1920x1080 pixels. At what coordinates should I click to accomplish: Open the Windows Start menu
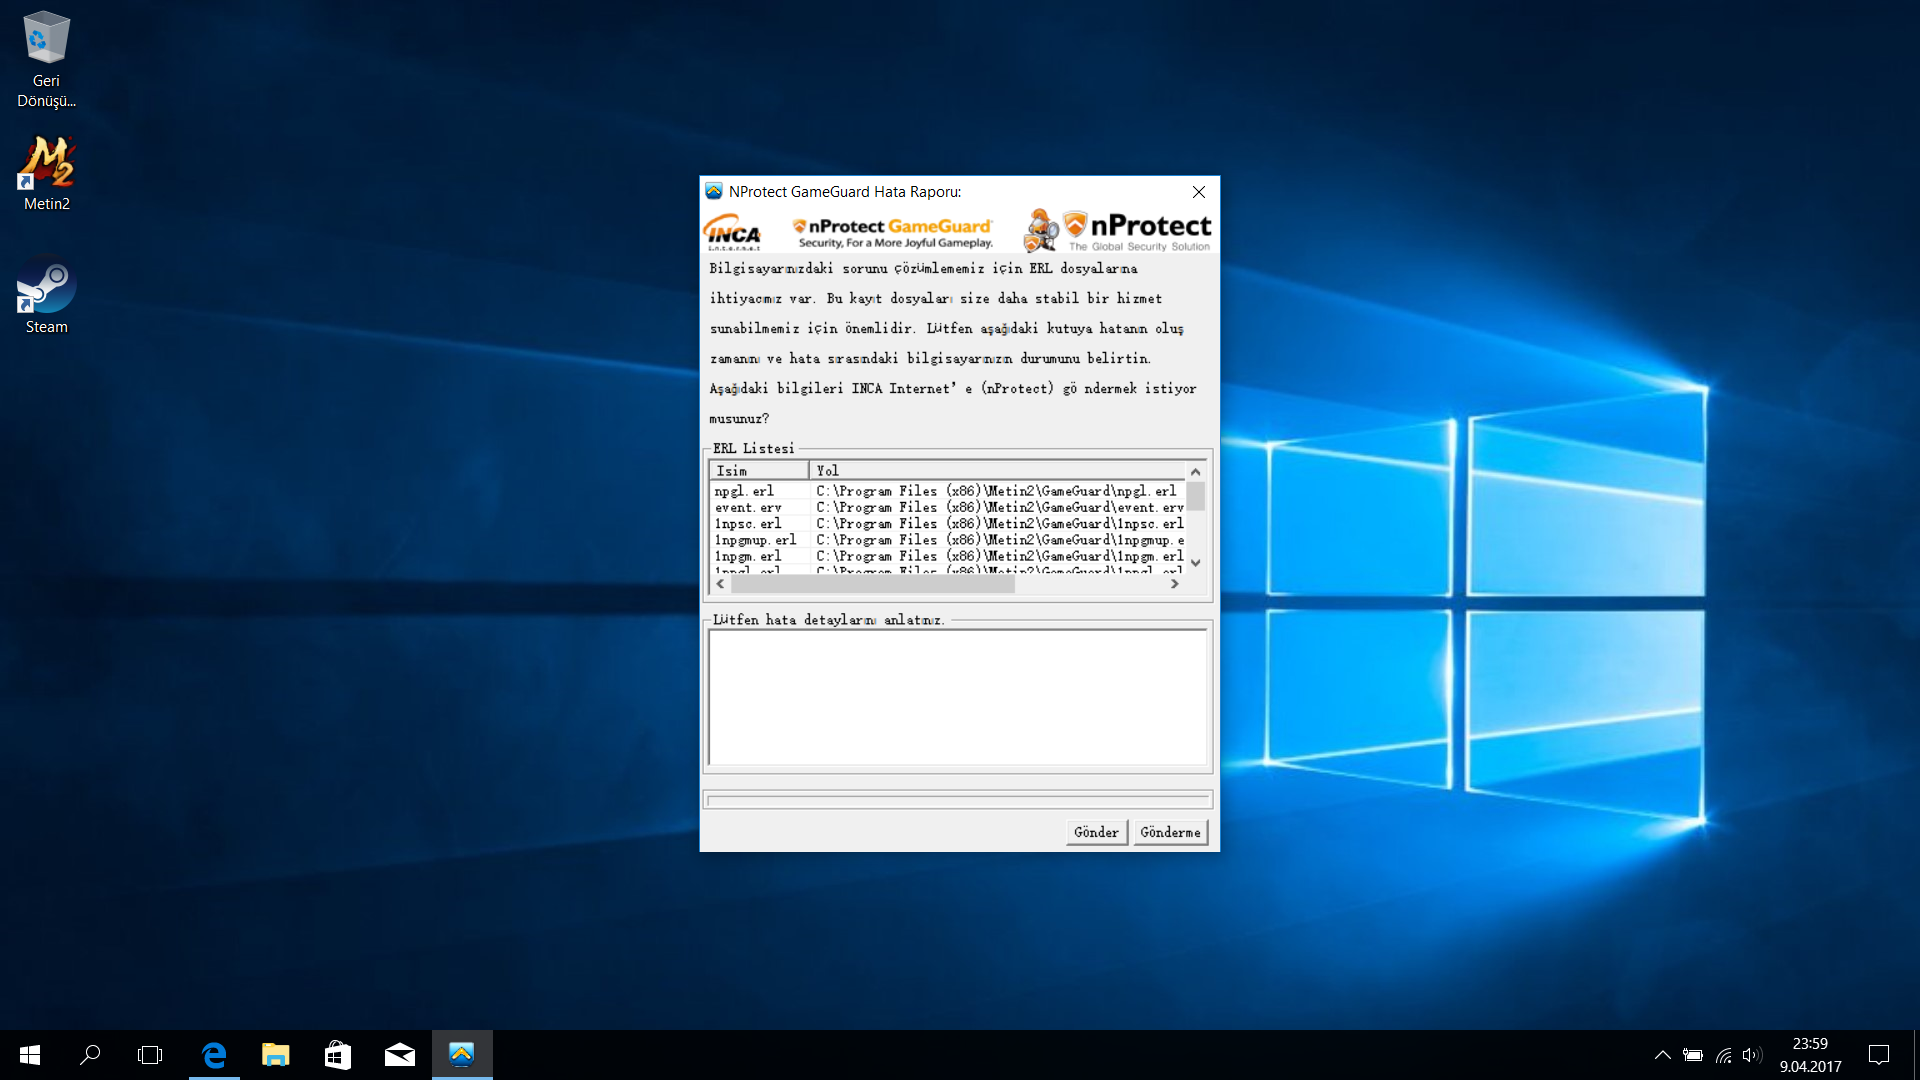[x=30, y=1055]
